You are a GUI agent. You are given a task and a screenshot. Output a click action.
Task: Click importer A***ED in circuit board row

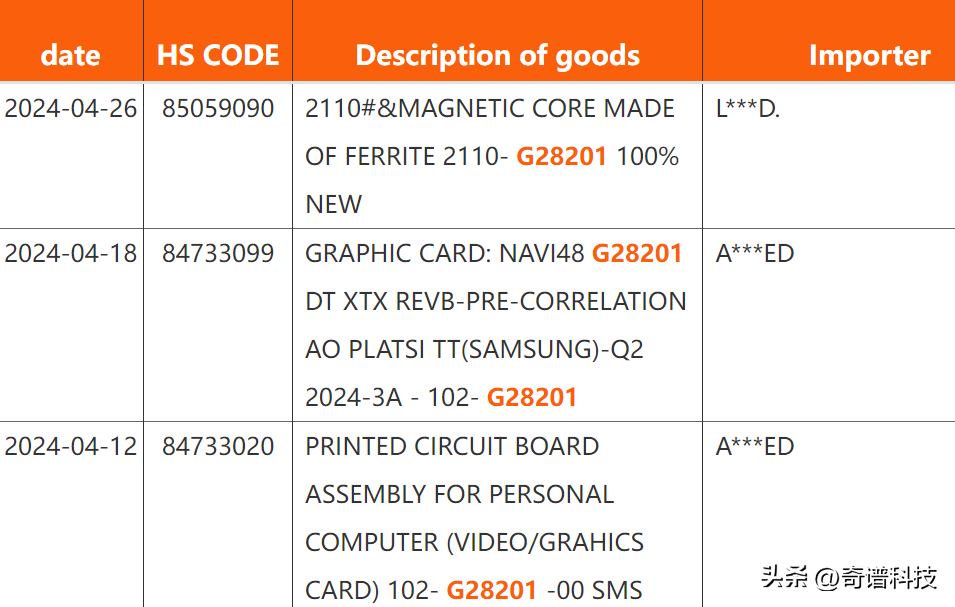click(x=755, y=447)
